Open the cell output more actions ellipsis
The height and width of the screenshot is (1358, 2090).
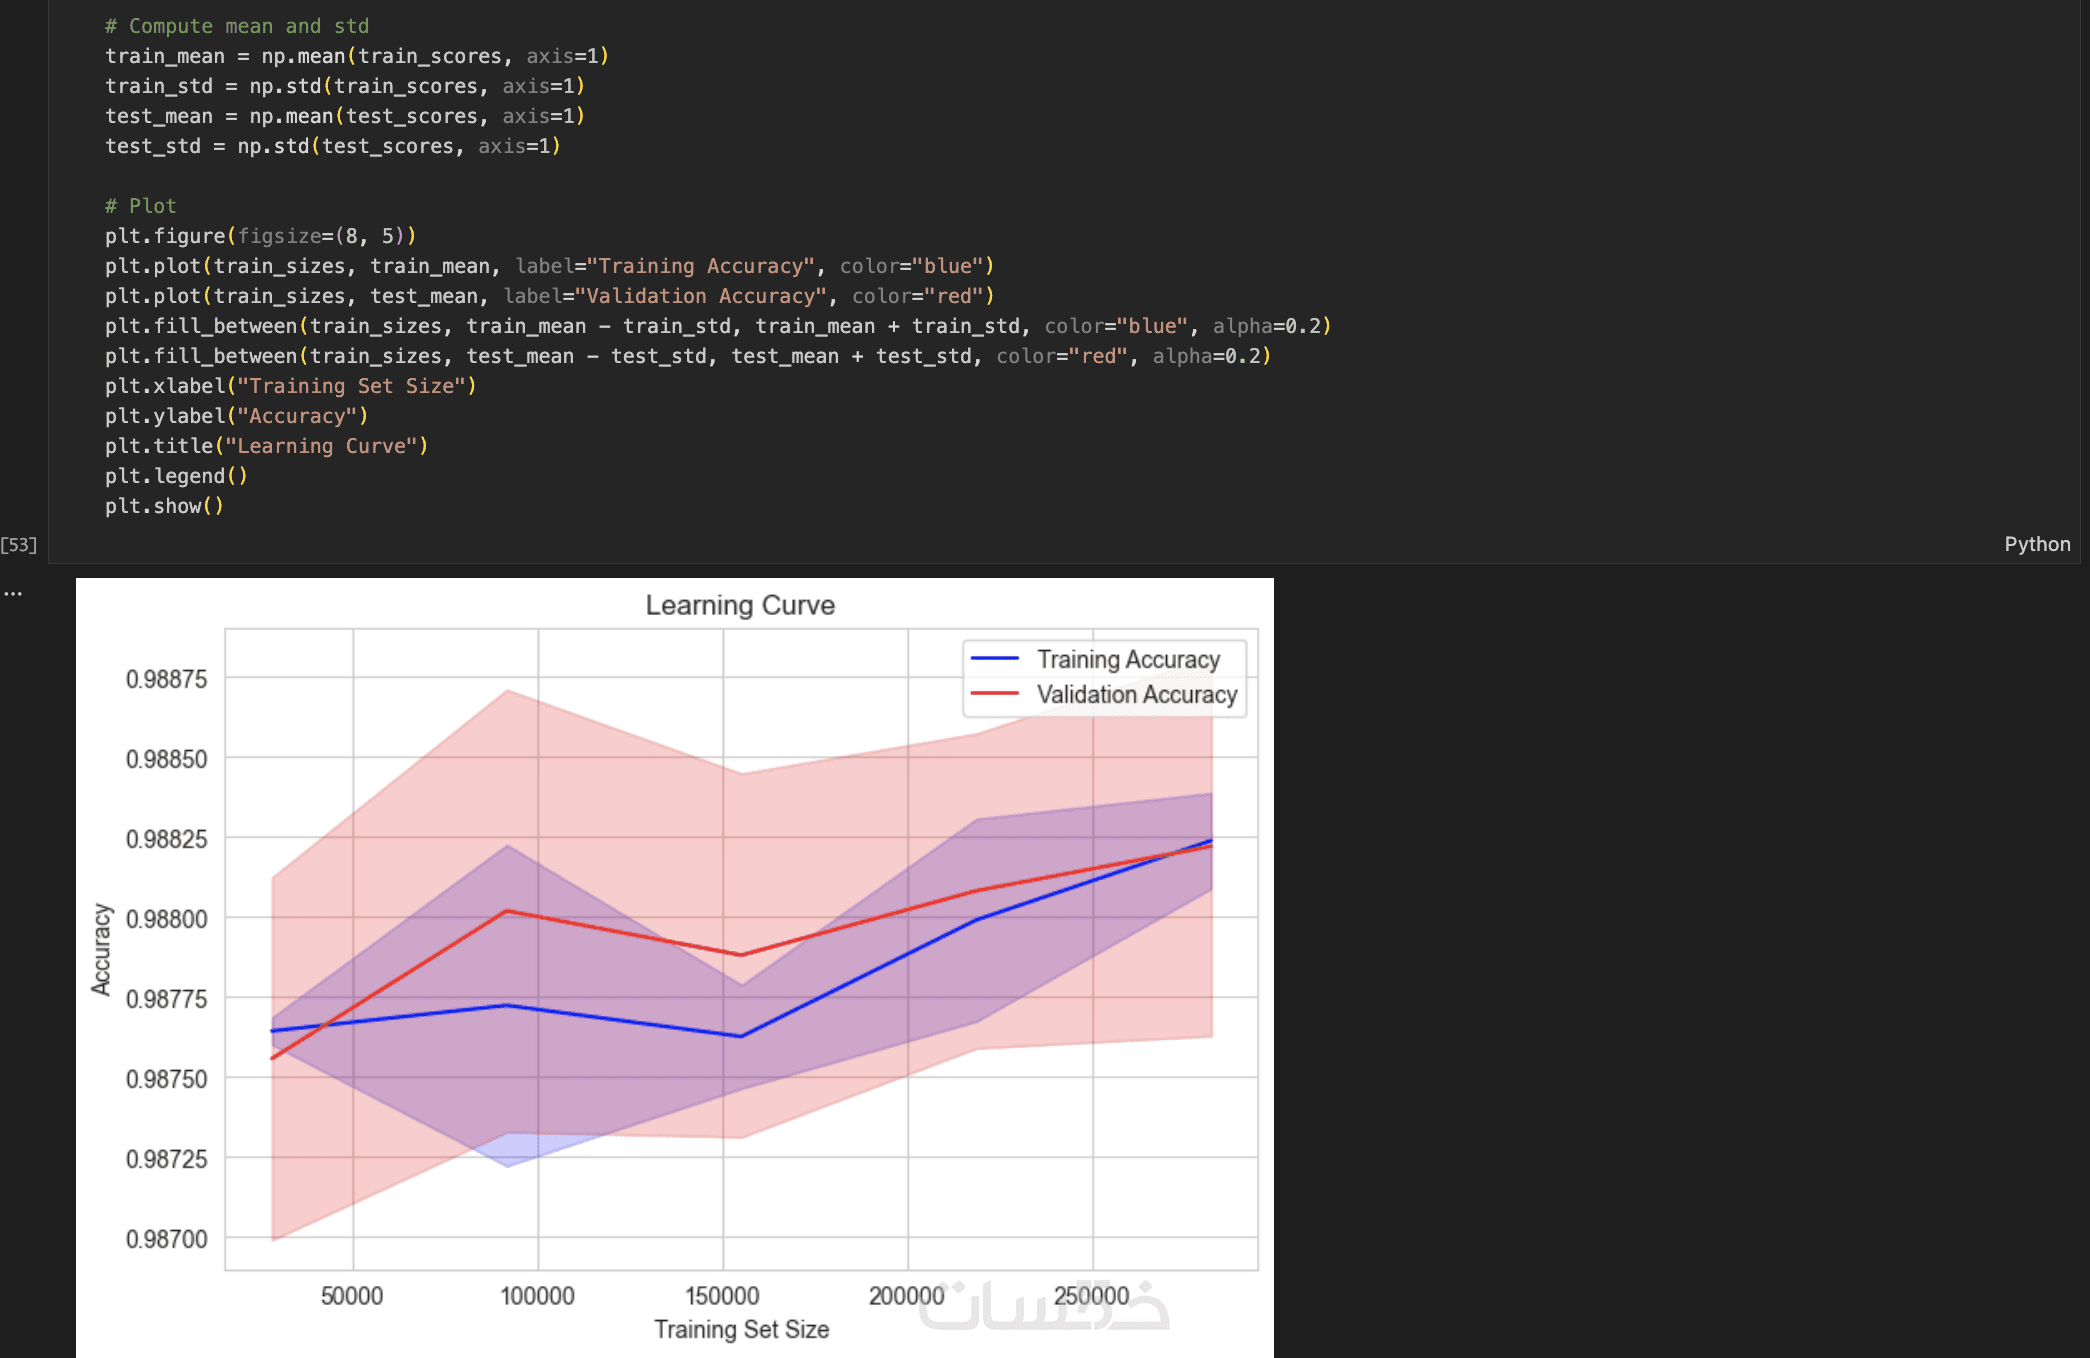pyautogui.click(x=13, y=594)
